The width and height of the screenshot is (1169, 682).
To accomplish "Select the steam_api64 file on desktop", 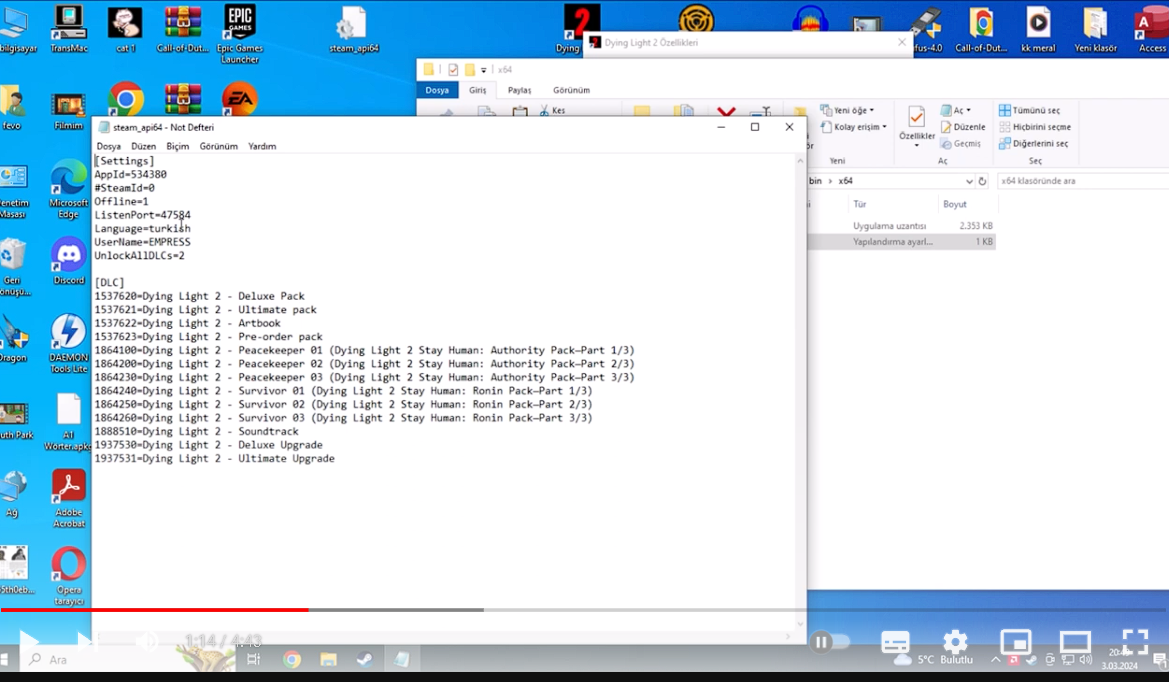I will click(x=353, y=30).
